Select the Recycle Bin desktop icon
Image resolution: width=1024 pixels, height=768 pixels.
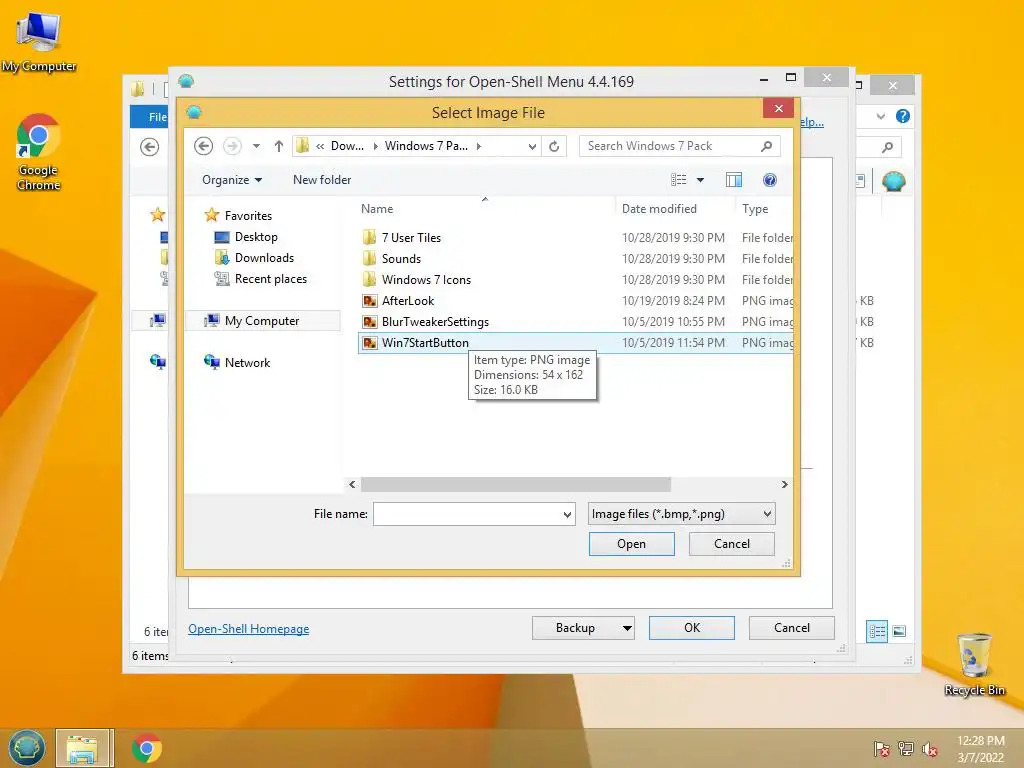[974, 665]
